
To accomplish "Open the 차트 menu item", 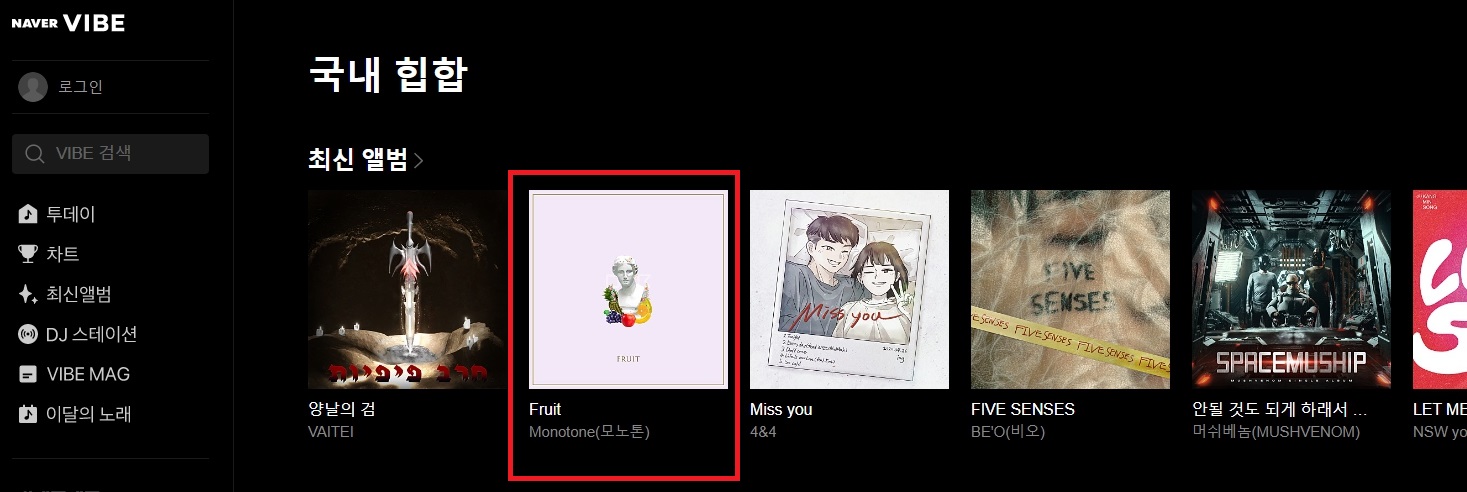I will click(x=63, y=254).
